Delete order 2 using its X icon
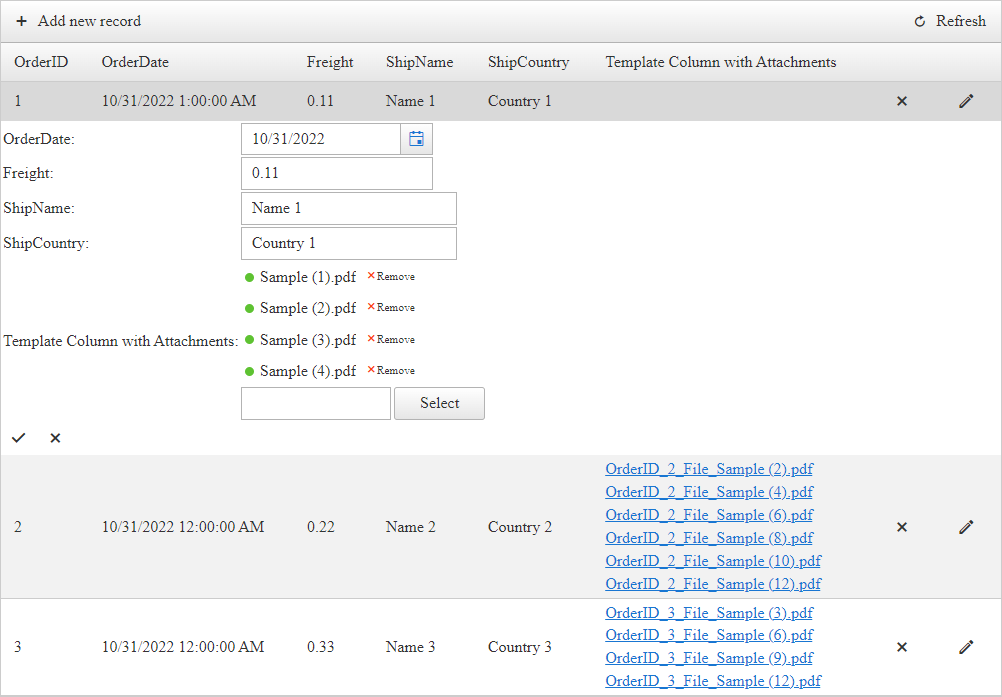Image resolution: width=1002 pixels, height=697 pixels. tap(902, 527)
